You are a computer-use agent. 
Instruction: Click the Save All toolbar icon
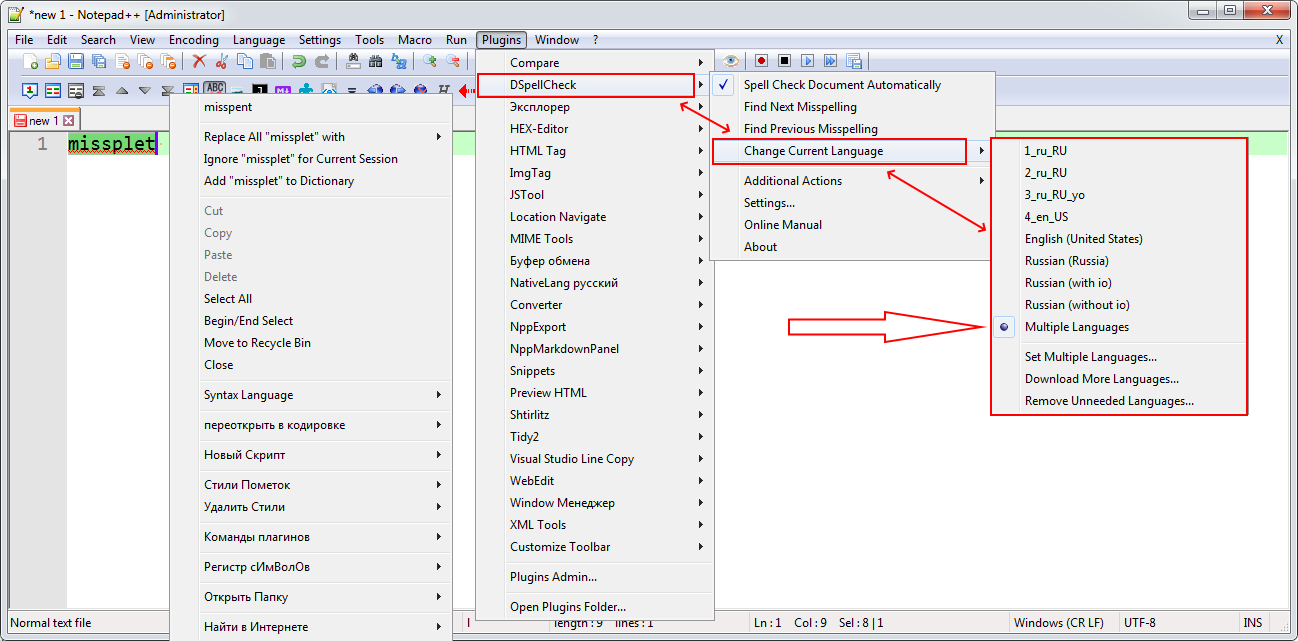[100, 62]
